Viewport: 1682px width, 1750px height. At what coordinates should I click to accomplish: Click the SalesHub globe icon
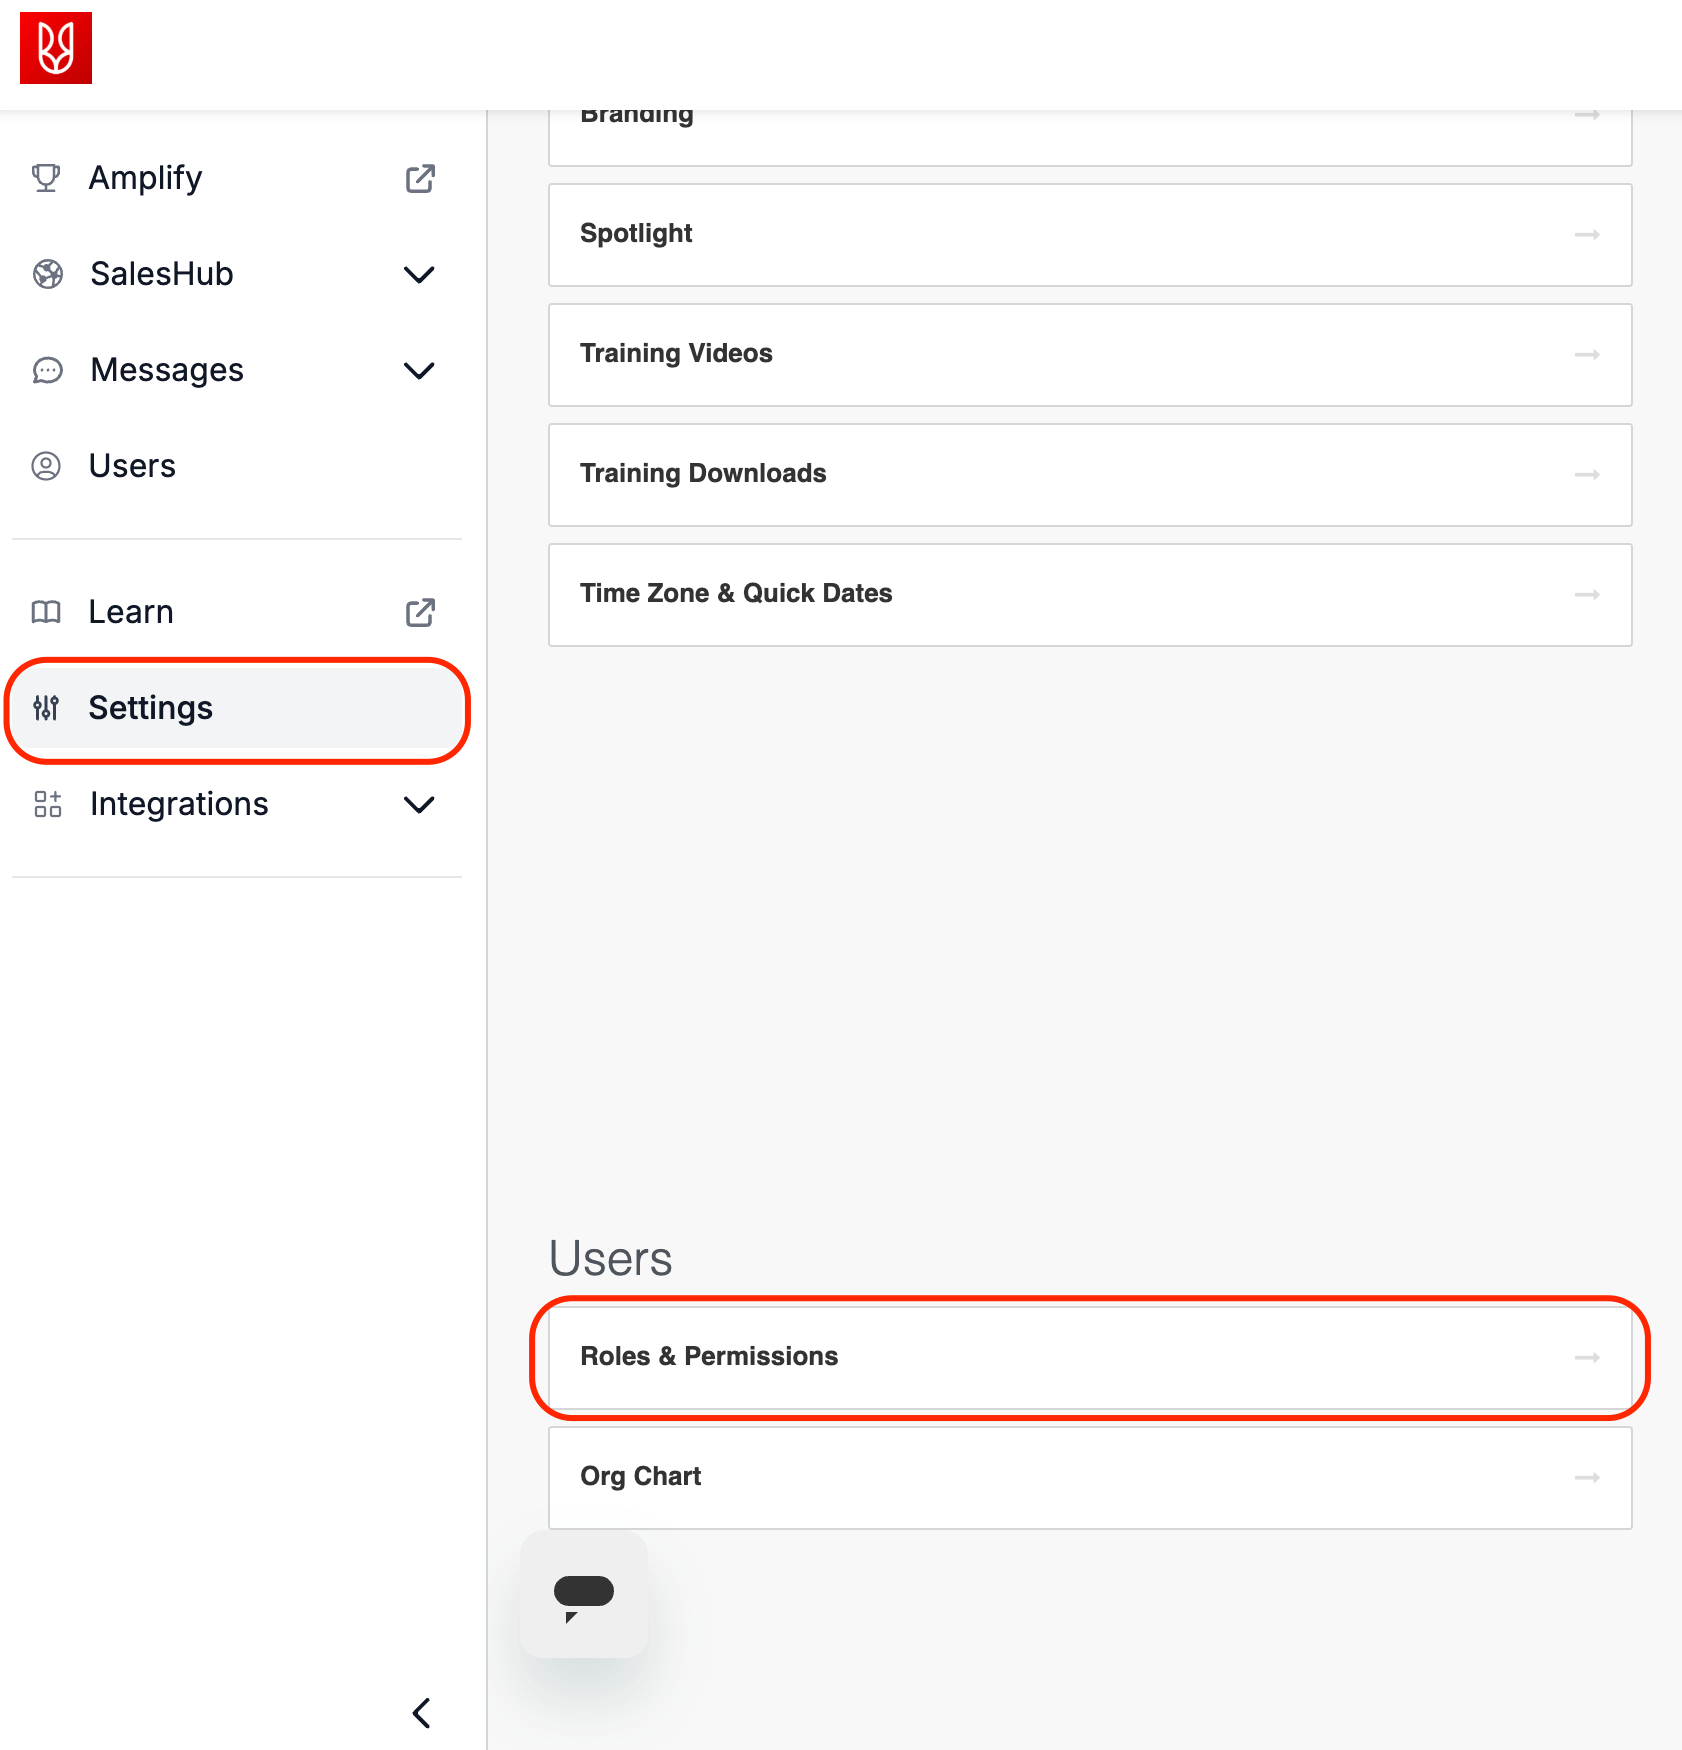[47, 274]
